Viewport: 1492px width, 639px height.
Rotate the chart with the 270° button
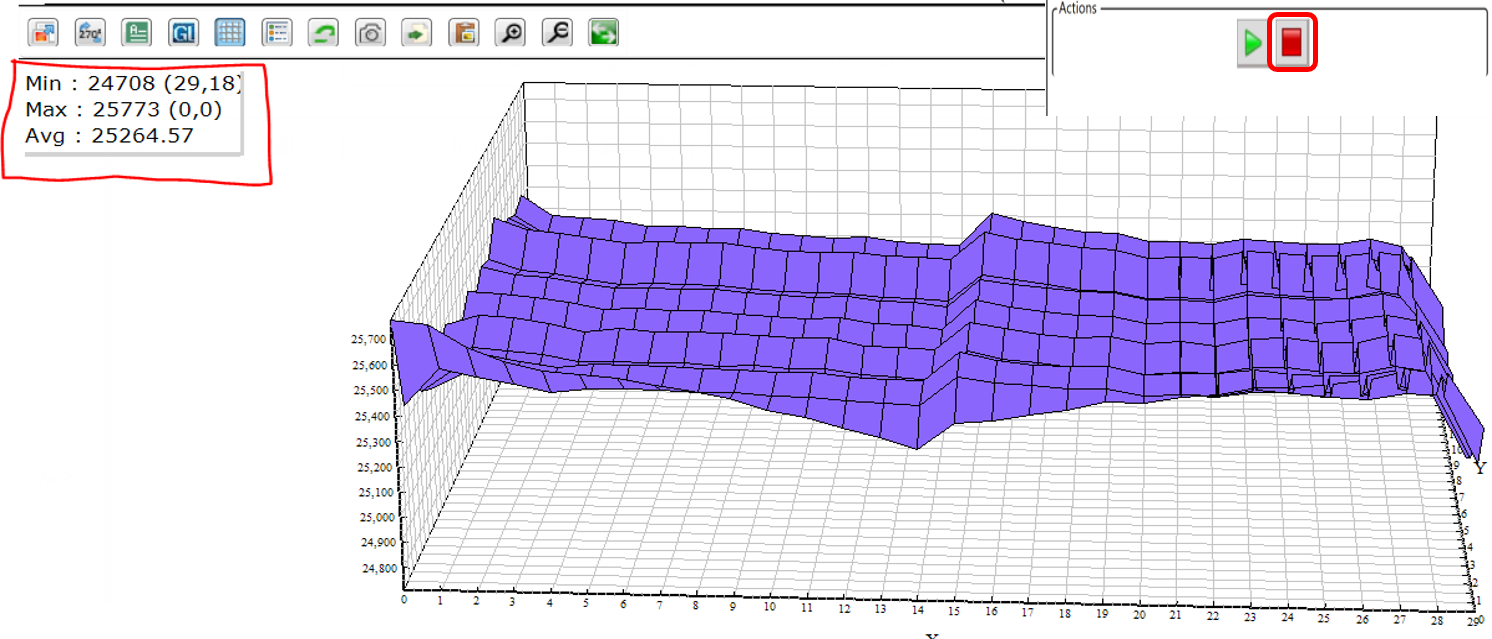tap(90, 32)
